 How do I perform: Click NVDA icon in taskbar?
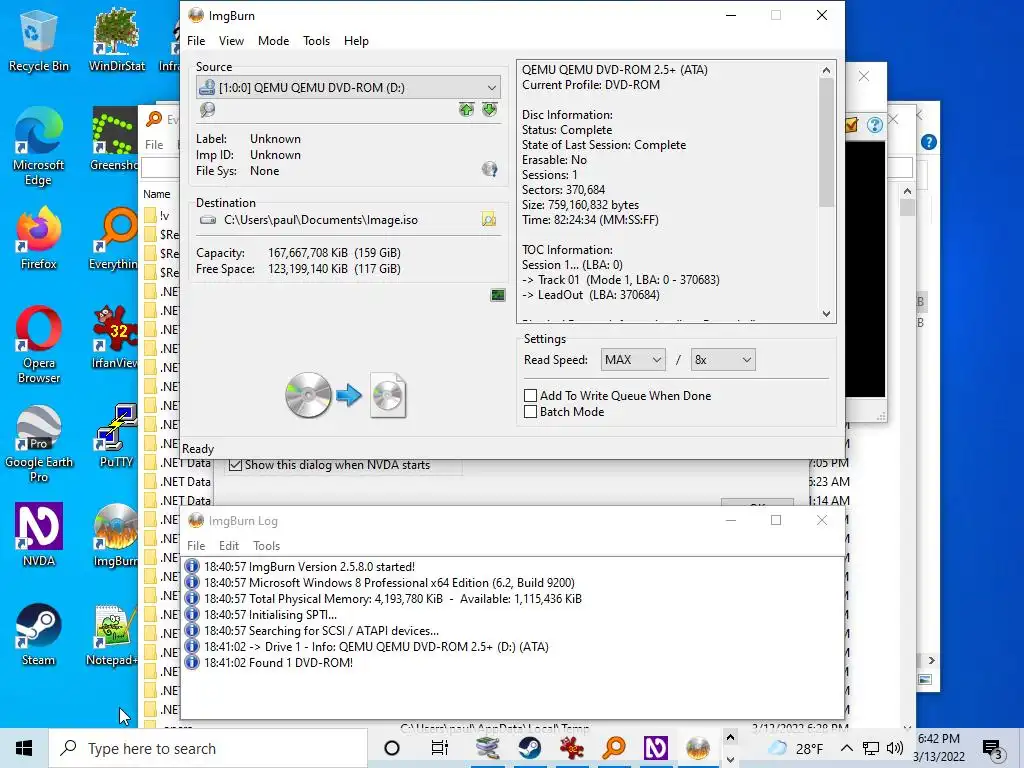pos(656,748)
